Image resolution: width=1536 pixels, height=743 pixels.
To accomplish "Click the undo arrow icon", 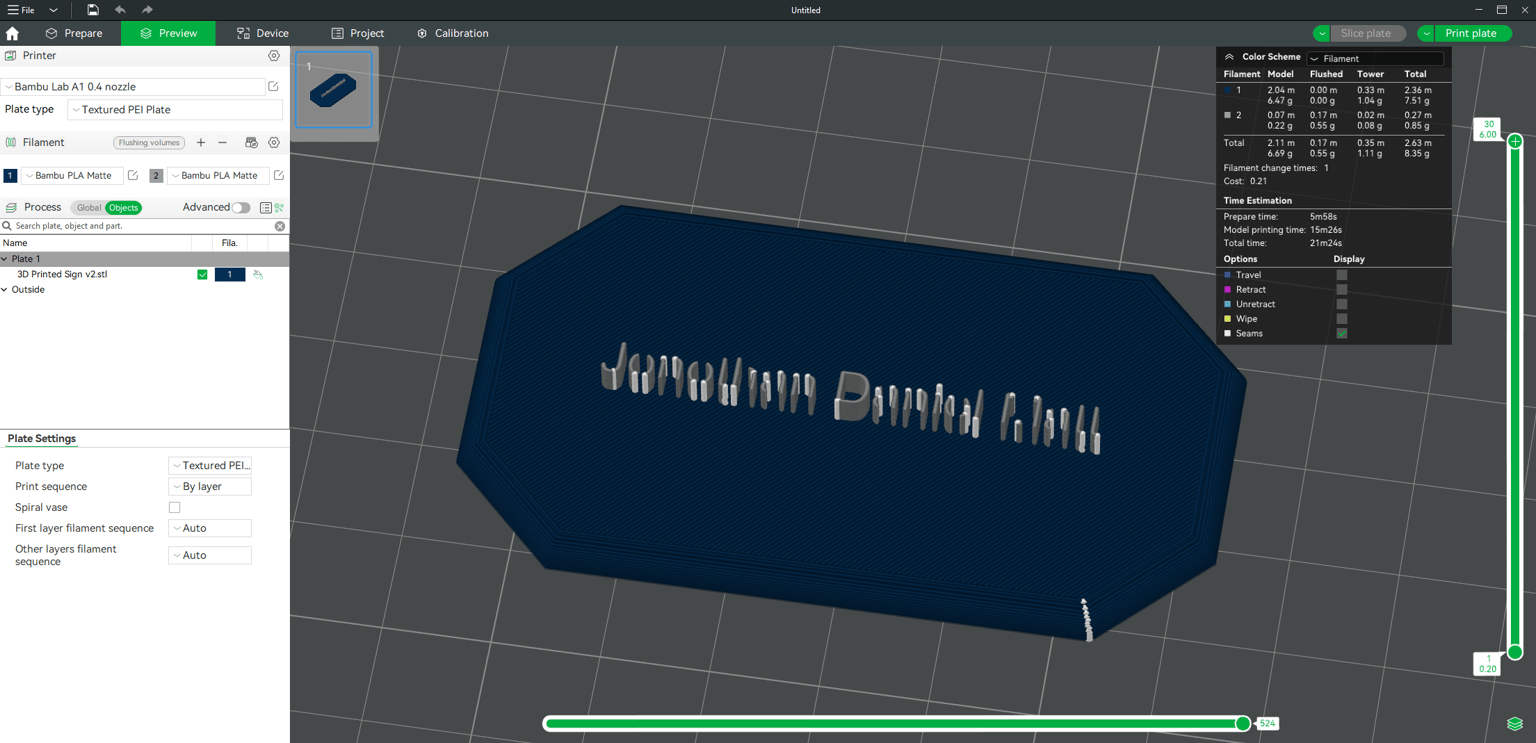I will pos(120,10).
